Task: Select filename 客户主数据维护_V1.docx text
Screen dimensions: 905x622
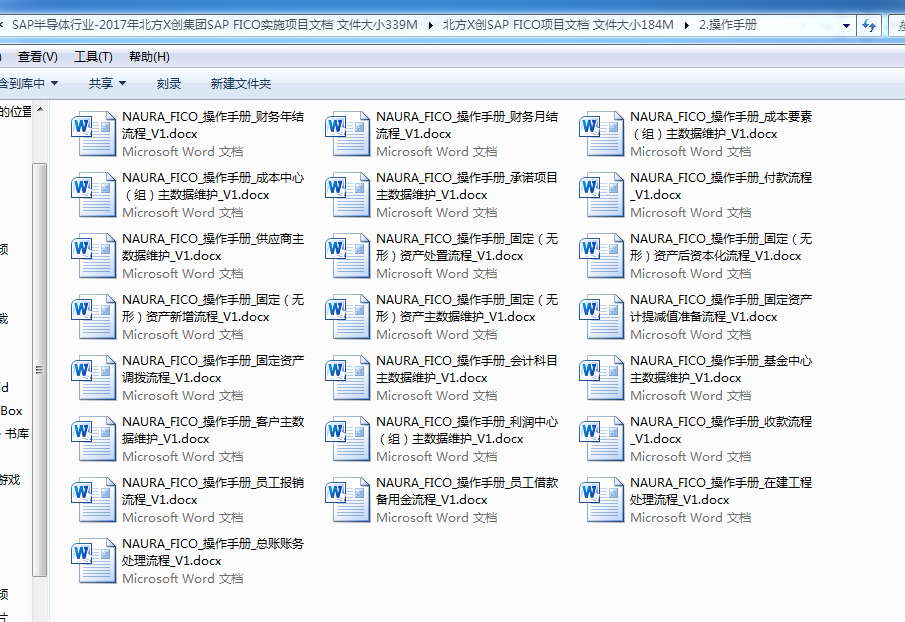Action: click(213, 430)
